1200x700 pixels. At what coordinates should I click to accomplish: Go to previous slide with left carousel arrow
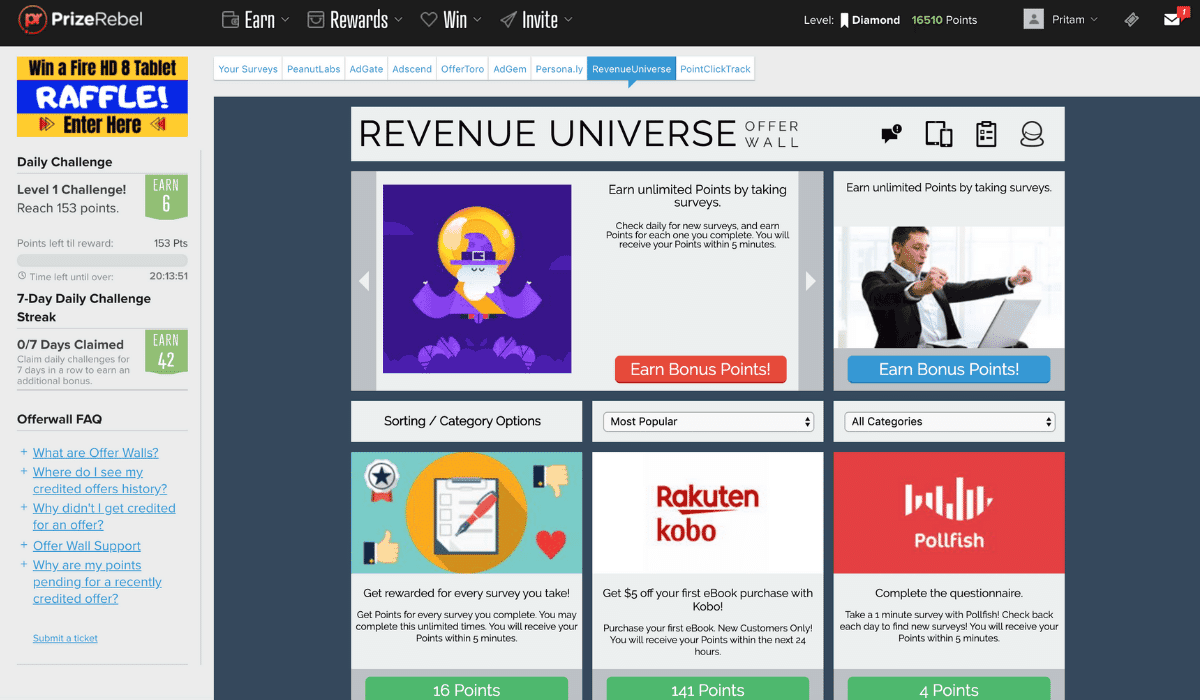coord(364,281)
